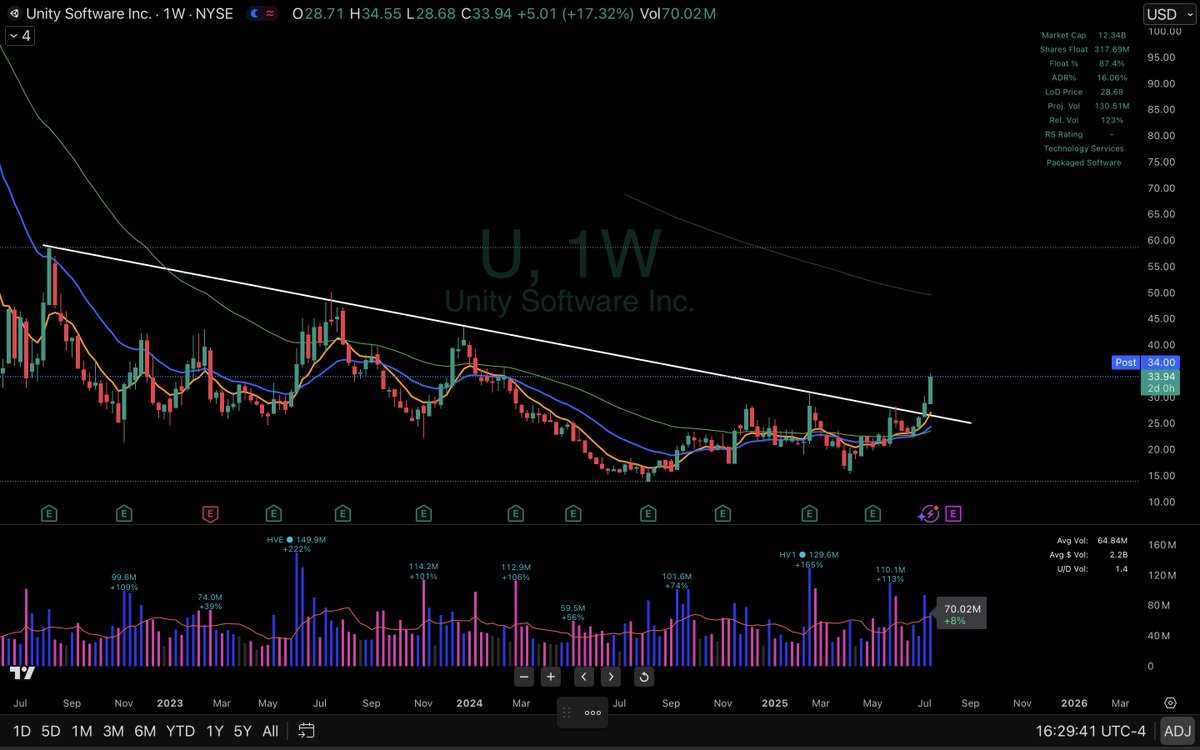Select the 3M date range

tap(113, 731)
